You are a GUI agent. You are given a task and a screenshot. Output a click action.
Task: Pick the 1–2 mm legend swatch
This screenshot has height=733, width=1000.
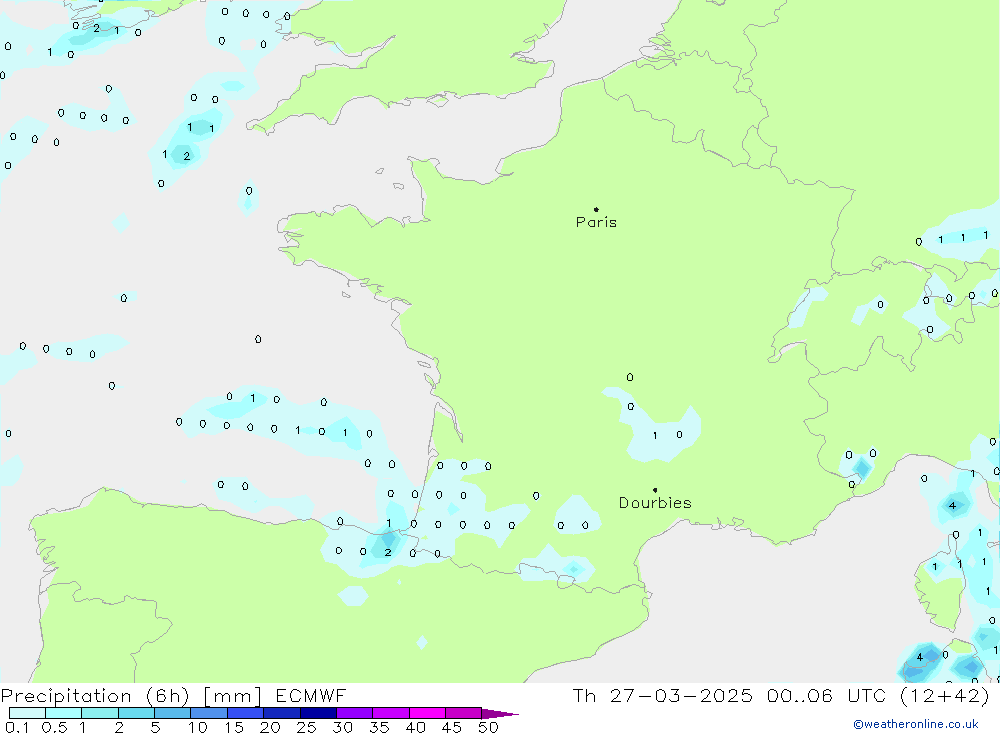[x=100, y=713]
